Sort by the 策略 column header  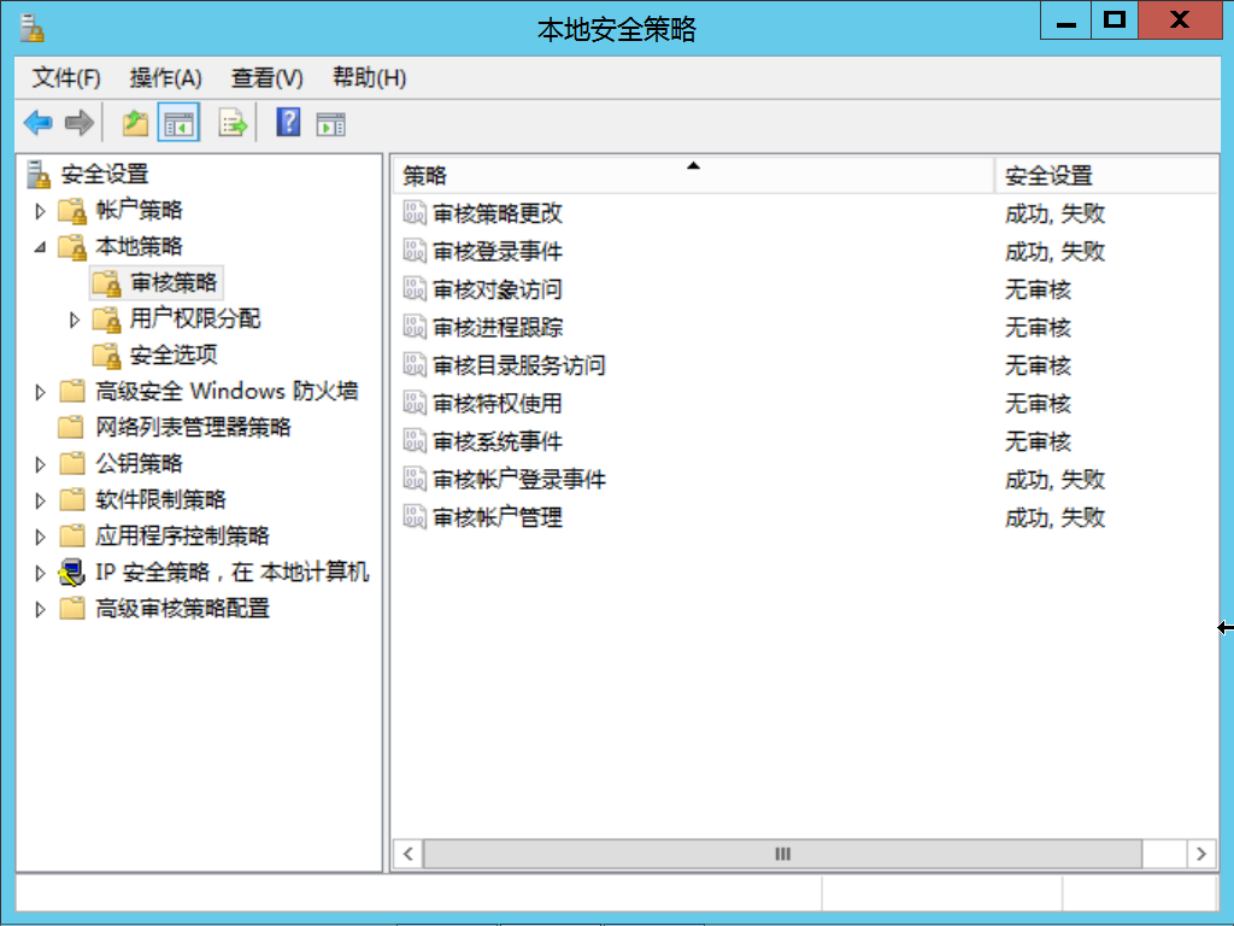(693, 176)
